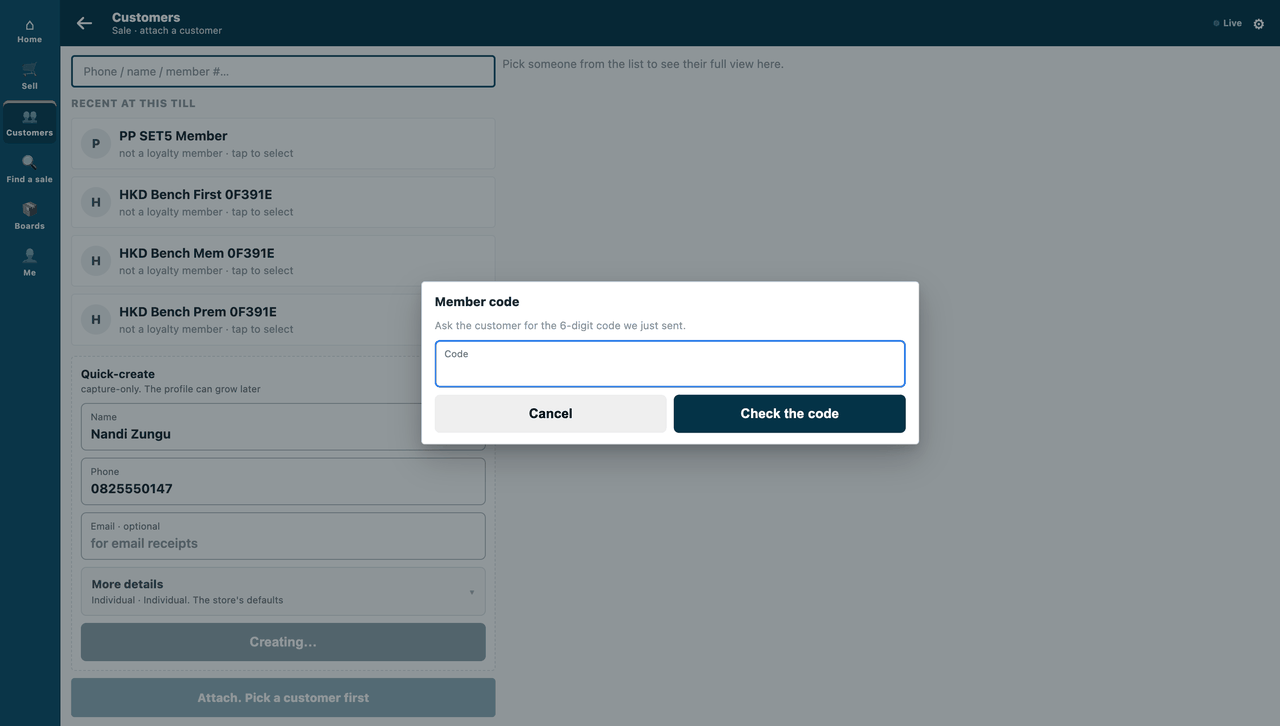This screenshot has width=1280, height=726.
Task: Open the Me profile icon
Action: pyautogui.click(x=29, y=255)
